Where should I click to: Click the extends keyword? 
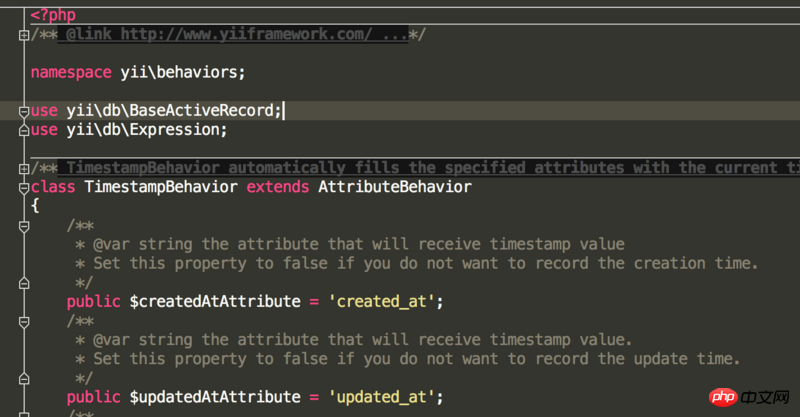[x=278, y=187]
